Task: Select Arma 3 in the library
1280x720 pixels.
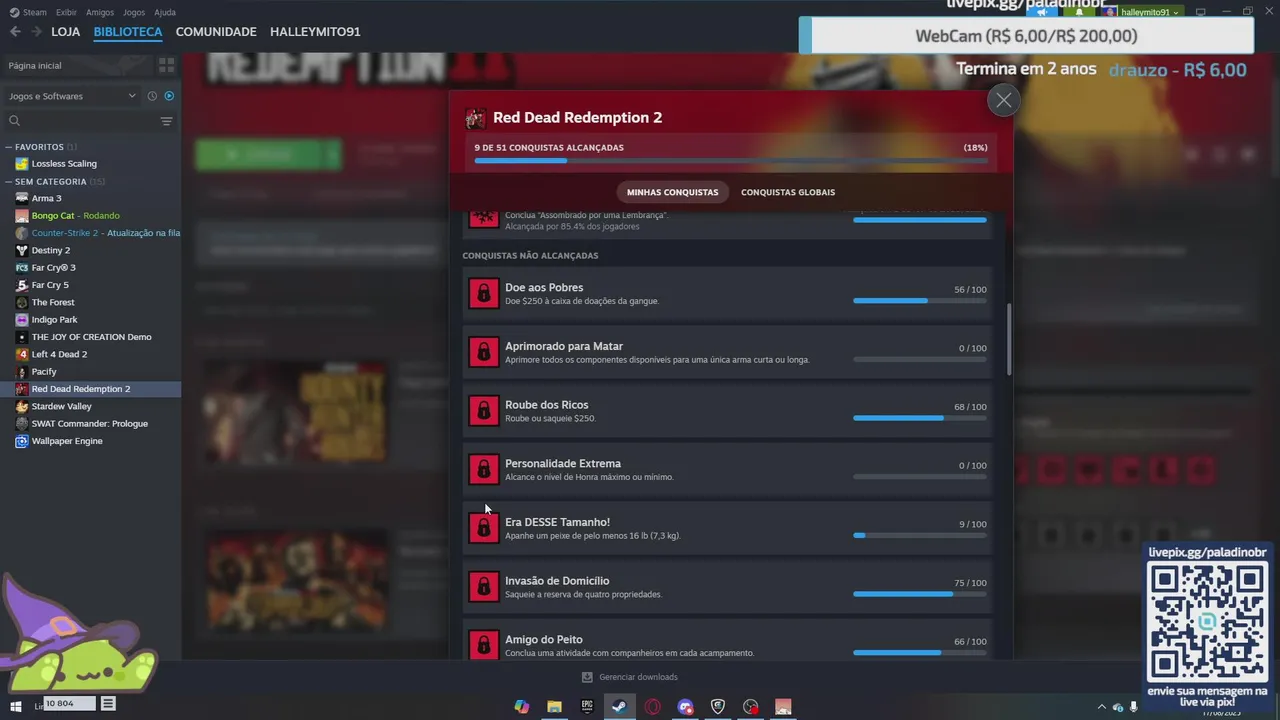Action: tap(46, 198)
